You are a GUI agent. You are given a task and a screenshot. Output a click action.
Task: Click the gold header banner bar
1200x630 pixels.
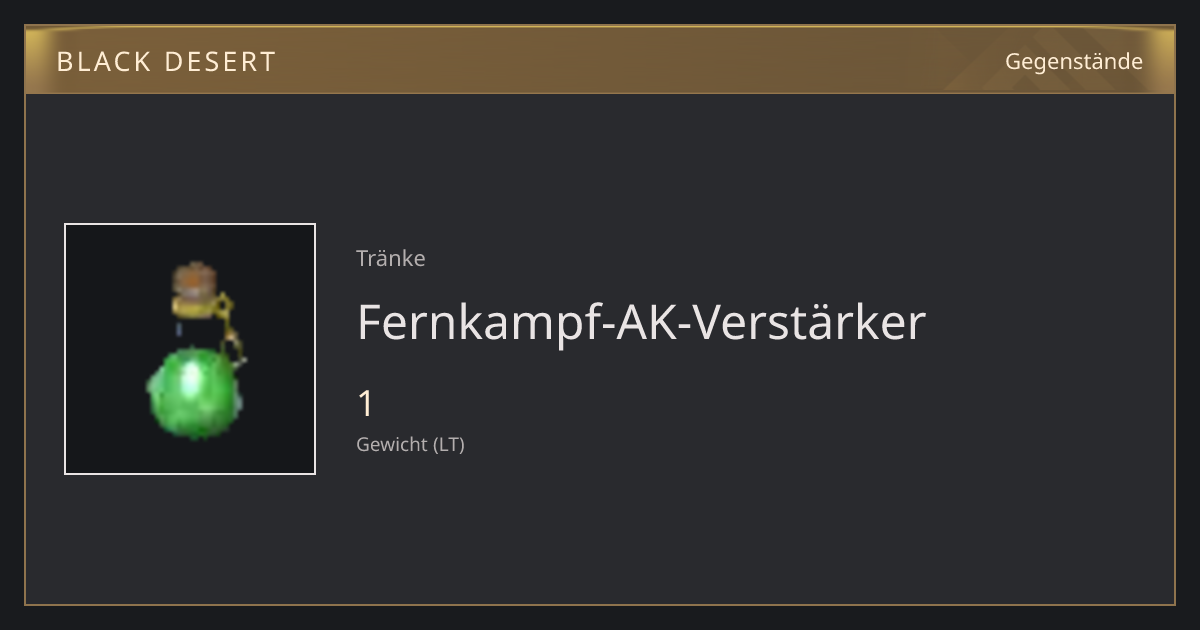pyautogui.click(x=600, y=61)
